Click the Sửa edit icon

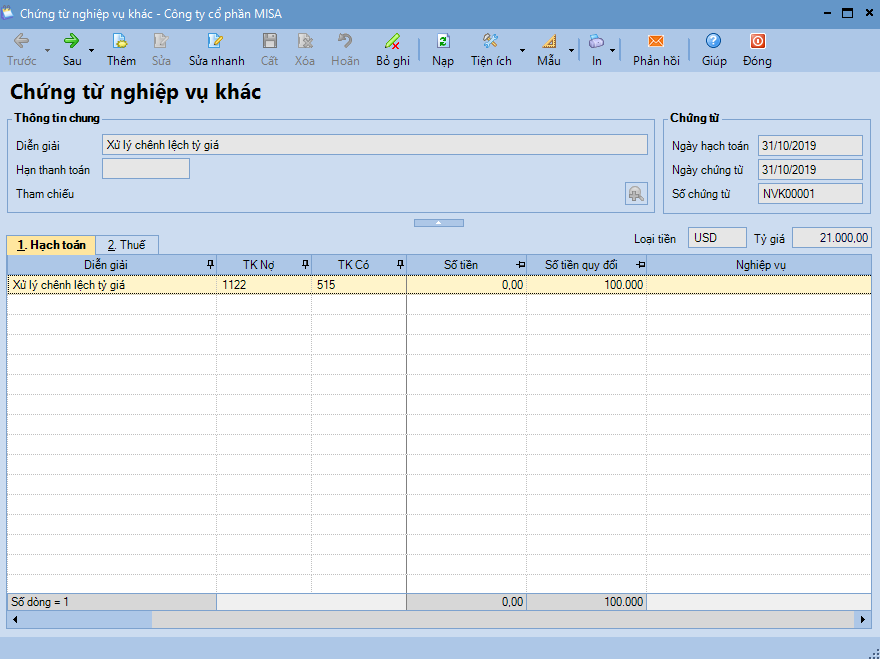[161, 50]
